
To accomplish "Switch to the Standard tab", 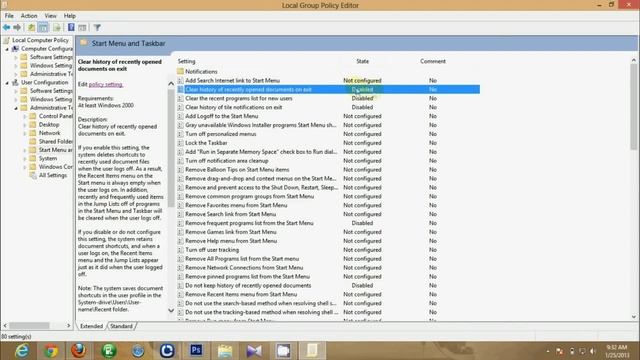I will (x=121, y=326).
